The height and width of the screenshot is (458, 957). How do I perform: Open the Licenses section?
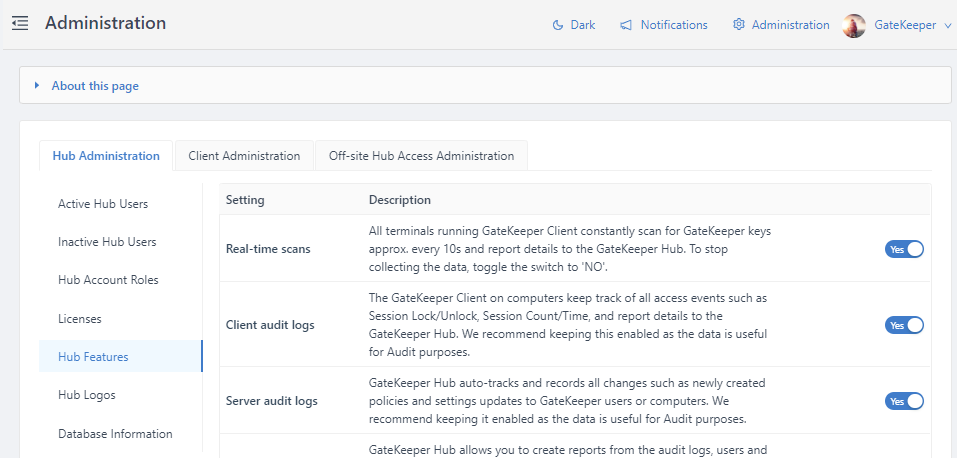(x=80, y=319)
